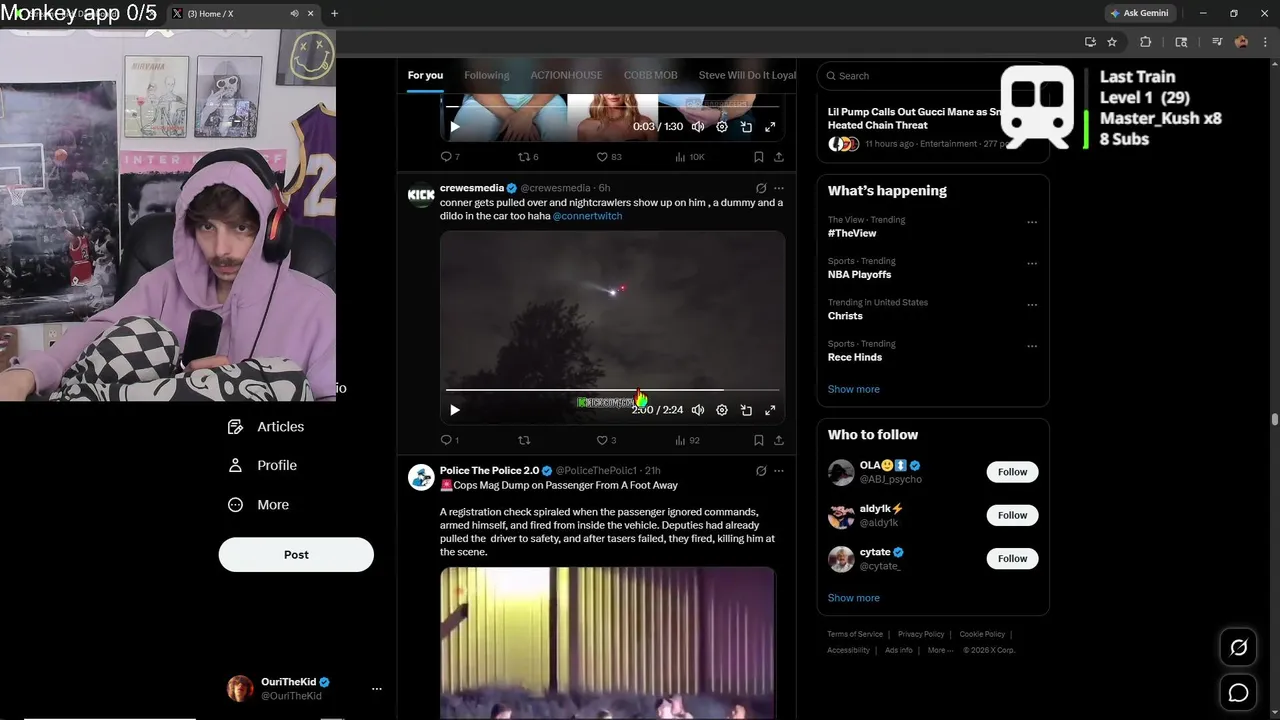Follow cytate account

click(x=1012, y=558)
